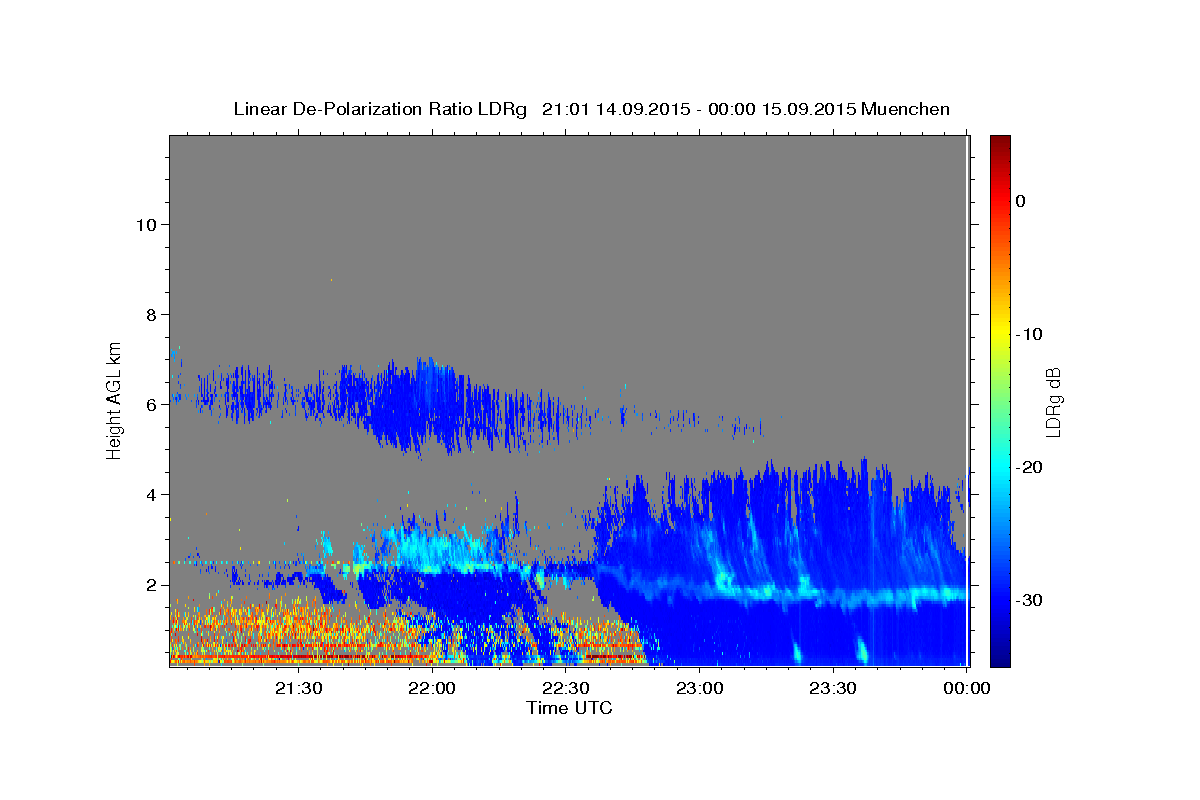Click the 'Muenchen' location label in title
1200x800 pixels.
click(x=905, y=109)
